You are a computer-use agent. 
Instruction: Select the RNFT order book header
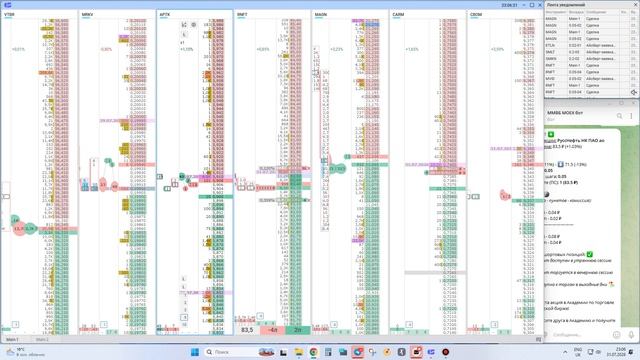click(242, 15)
